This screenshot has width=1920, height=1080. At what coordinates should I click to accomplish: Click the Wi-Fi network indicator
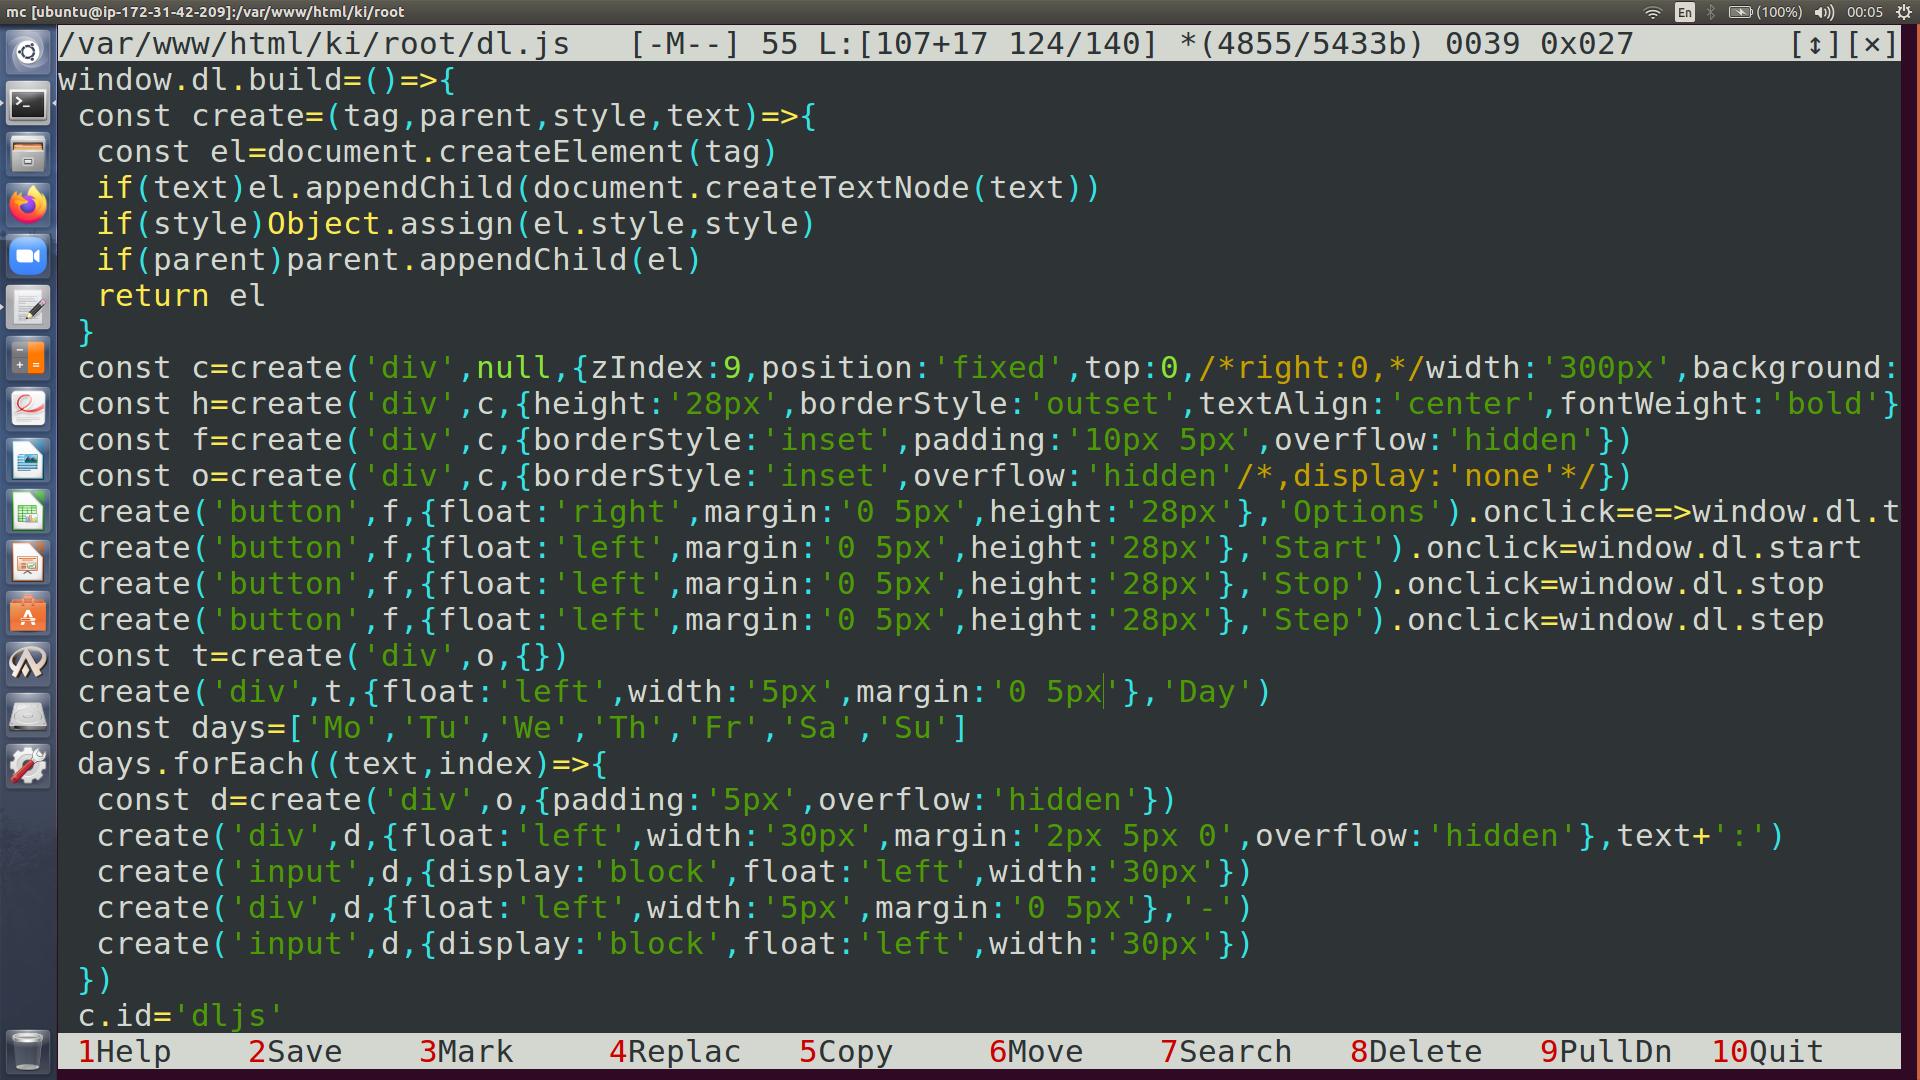pos(1652,12)
